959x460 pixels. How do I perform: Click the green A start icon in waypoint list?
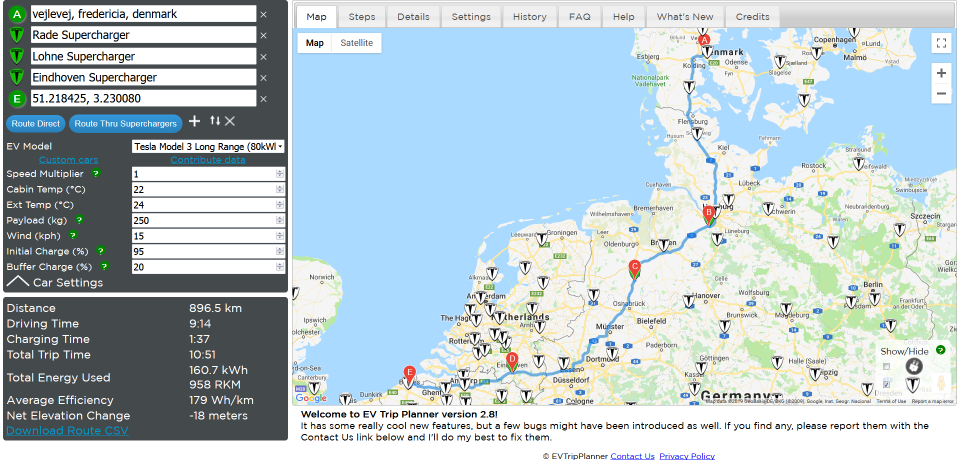17,14
